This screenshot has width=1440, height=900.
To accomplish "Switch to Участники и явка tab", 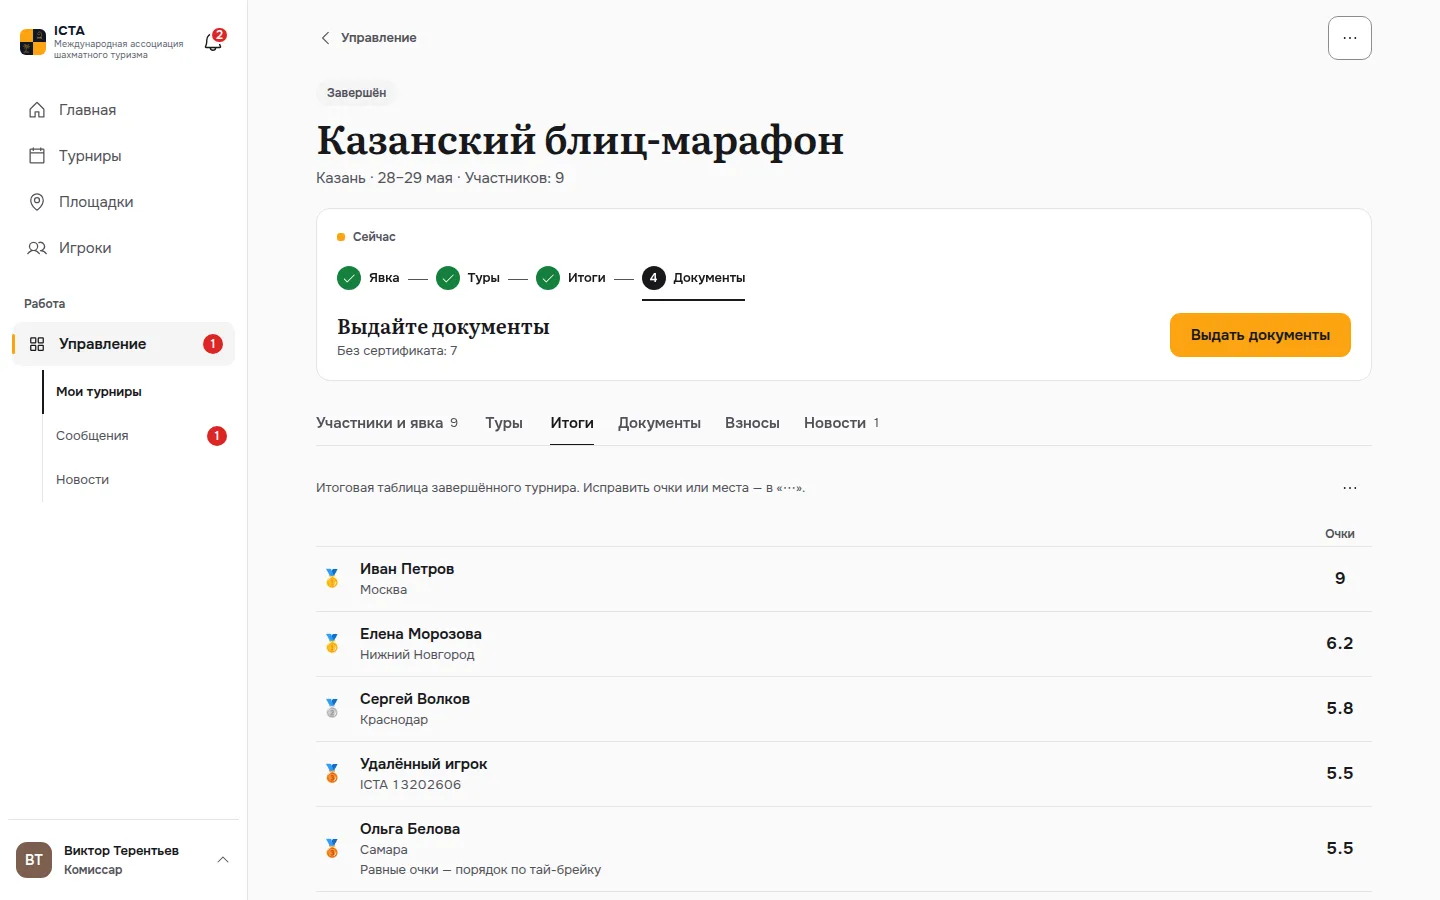I will [387, 423].
